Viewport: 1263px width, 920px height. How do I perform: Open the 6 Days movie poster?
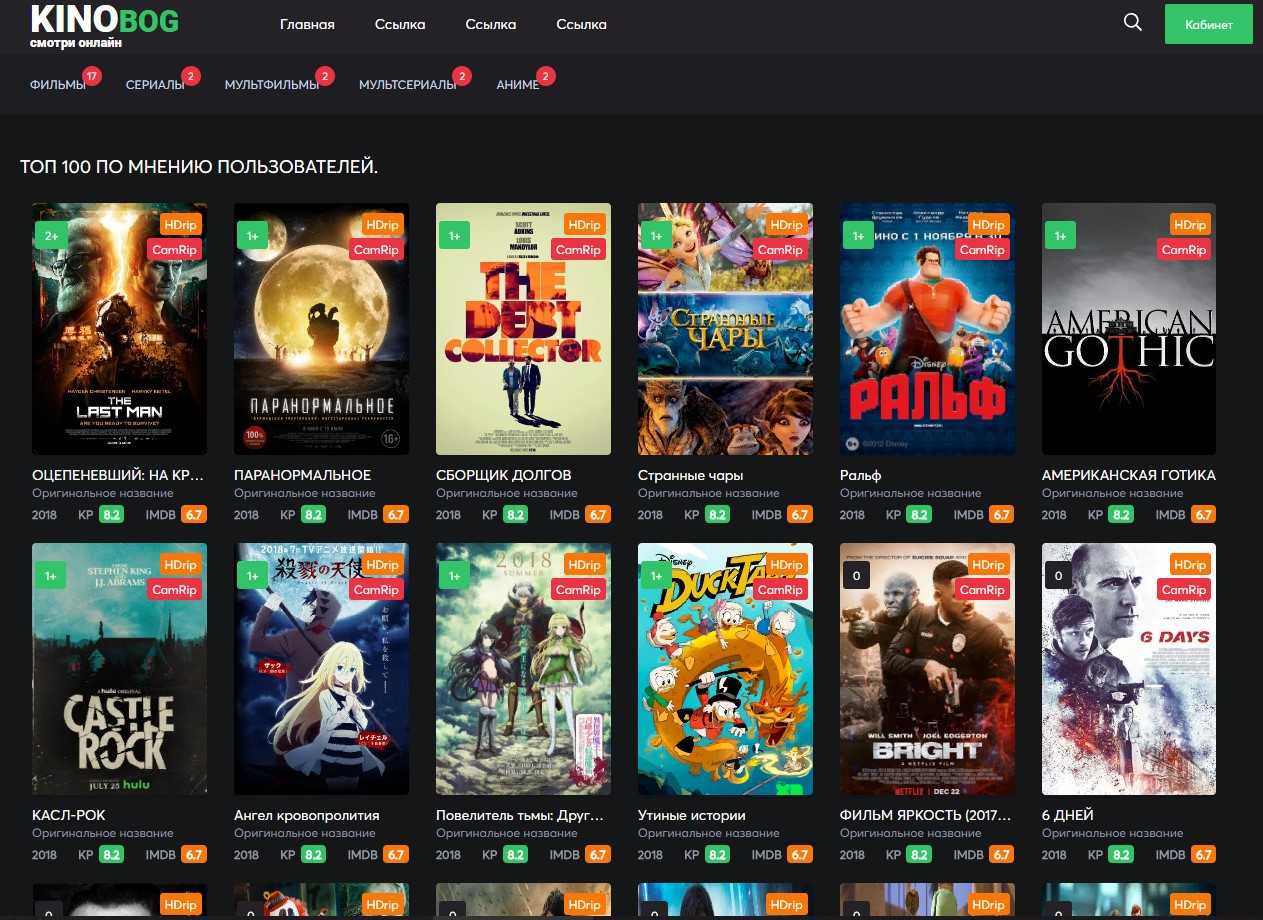[1129, 669]
